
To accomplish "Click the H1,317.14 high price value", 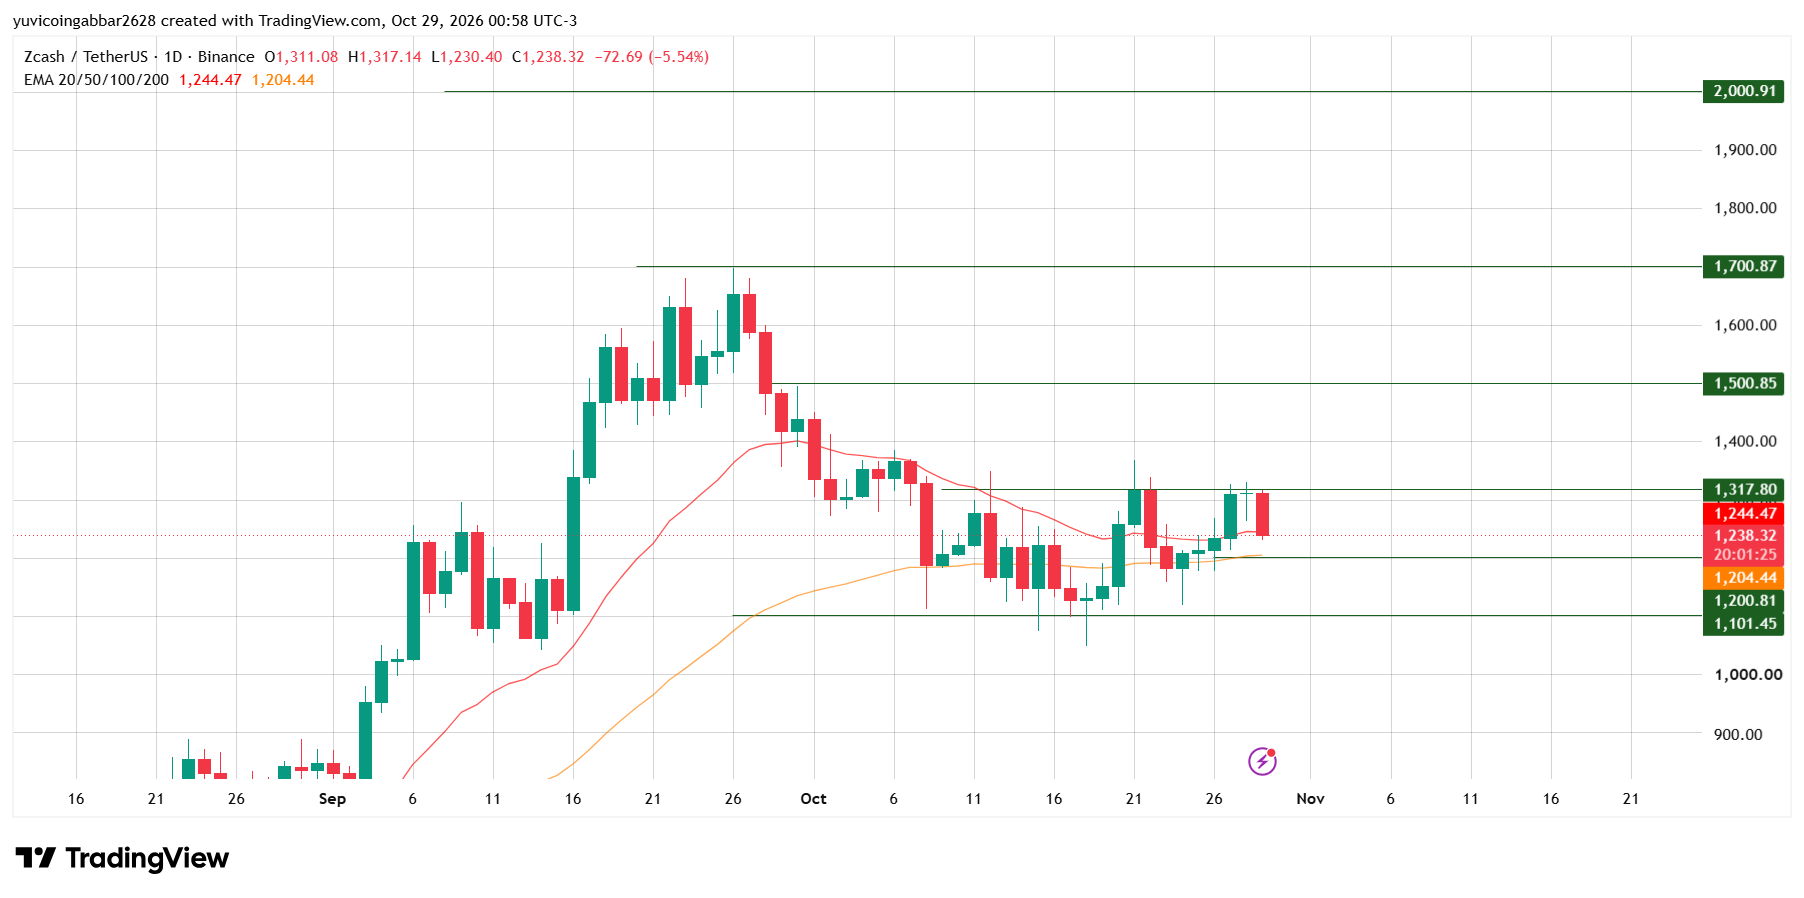I will pyautogui.click(x=385, y=57).
